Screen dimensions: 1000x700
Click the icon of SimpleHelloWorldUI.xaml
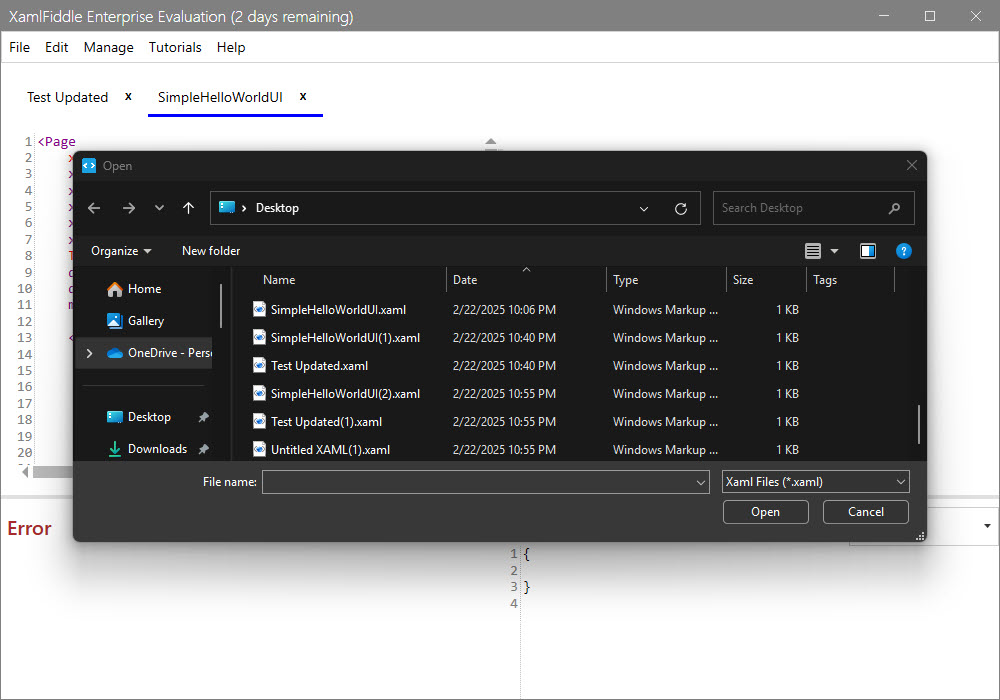point(259,310)
